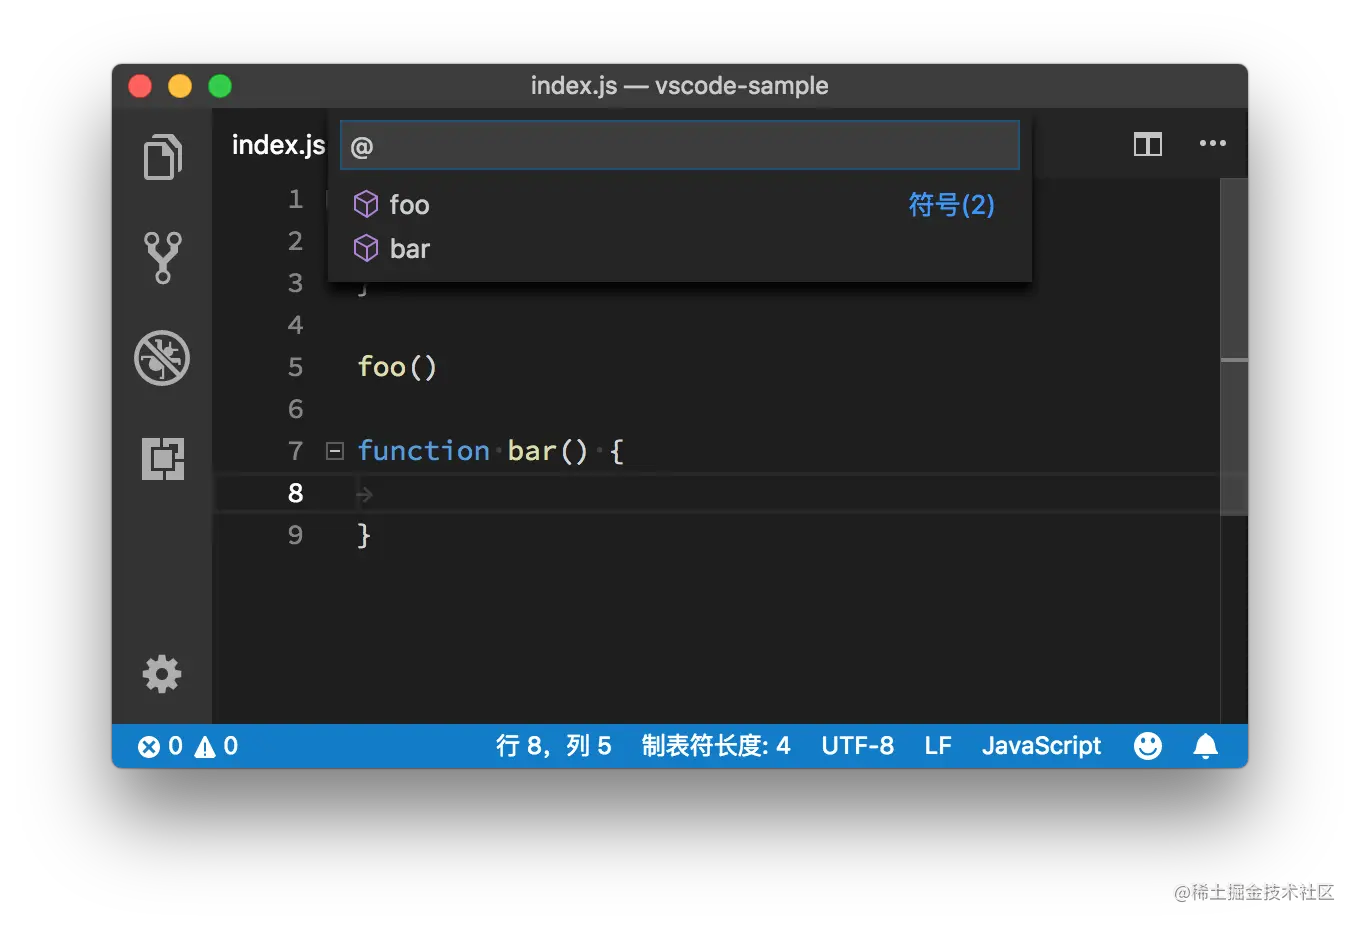The height and width of the screenshot is (928, 1360).
Task: Open the Debug view icon
Action: click(162, 358)
